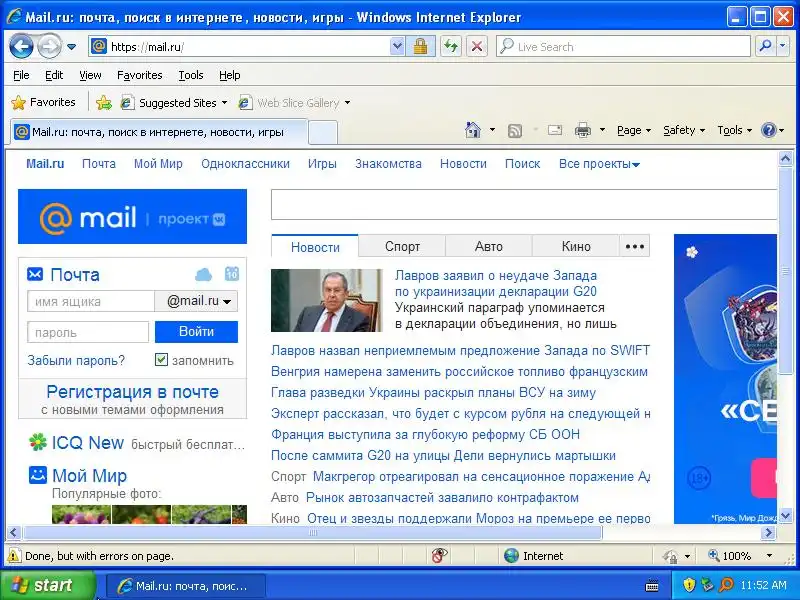Open a new blank tab
This screenshot has height=600, width=800.
[323, 133]
